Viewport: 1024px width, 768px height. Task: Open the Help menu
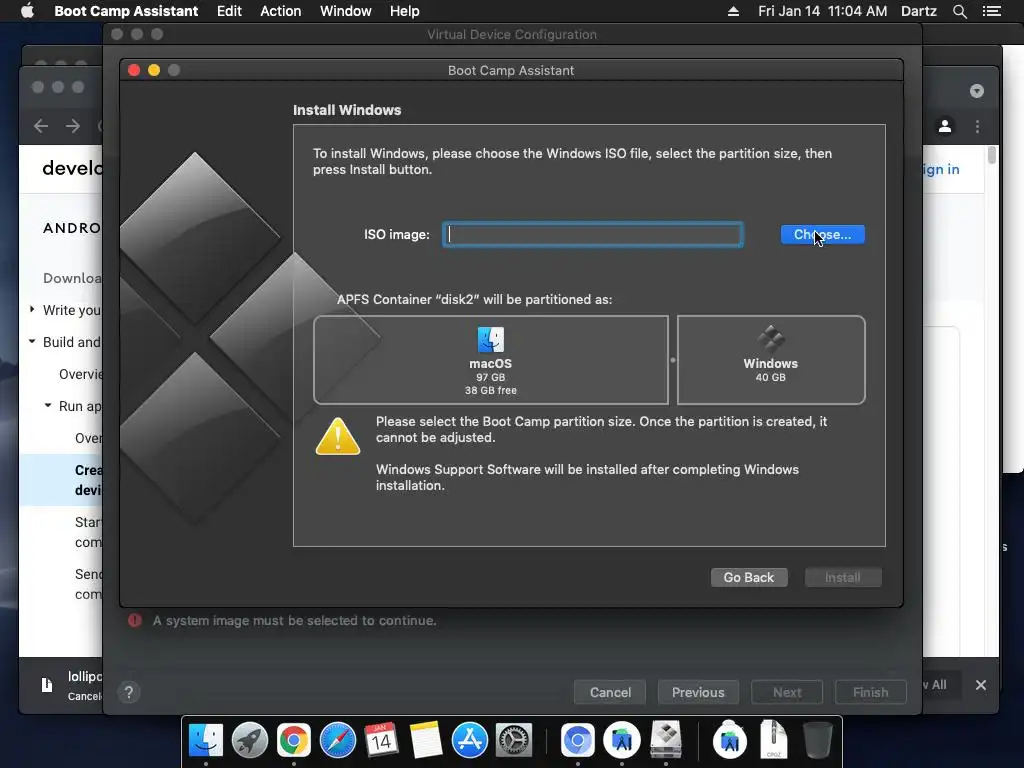coord(404,11)
